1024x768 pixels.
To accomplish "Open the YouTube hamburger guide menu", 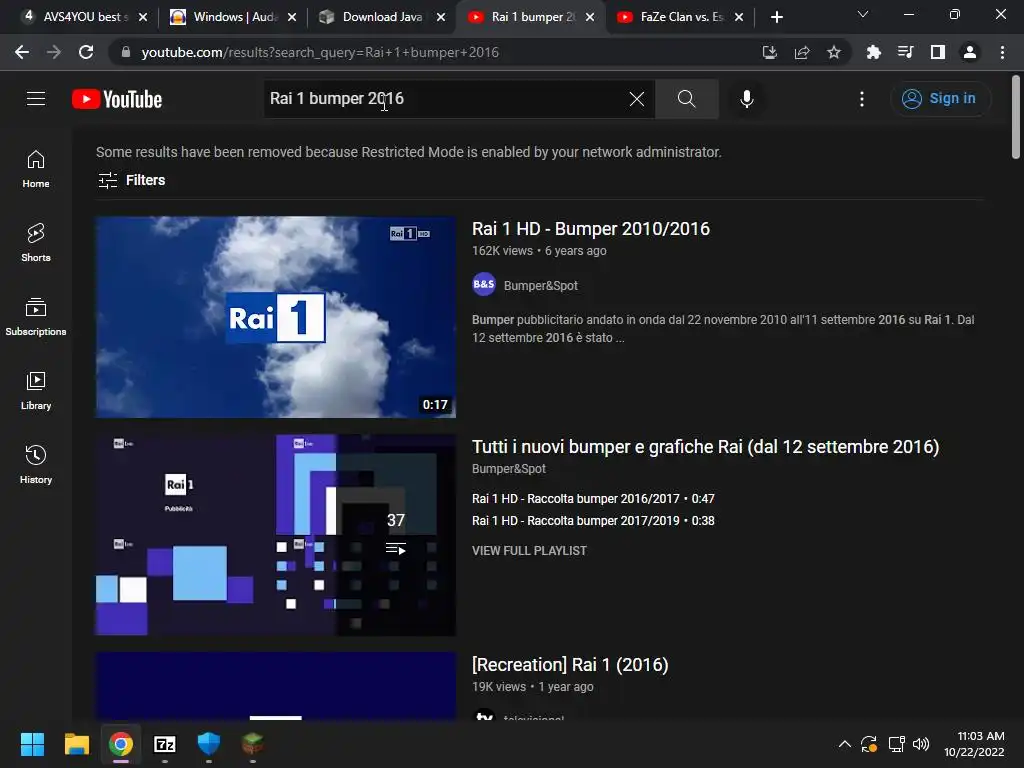I will click(36, 99).
